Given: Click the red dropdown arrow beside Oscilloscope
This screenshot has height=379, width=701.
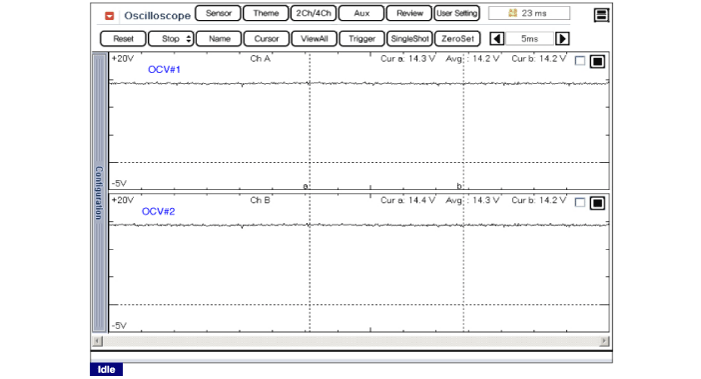Looking at the screenshot, I should (x=109, y=16).
